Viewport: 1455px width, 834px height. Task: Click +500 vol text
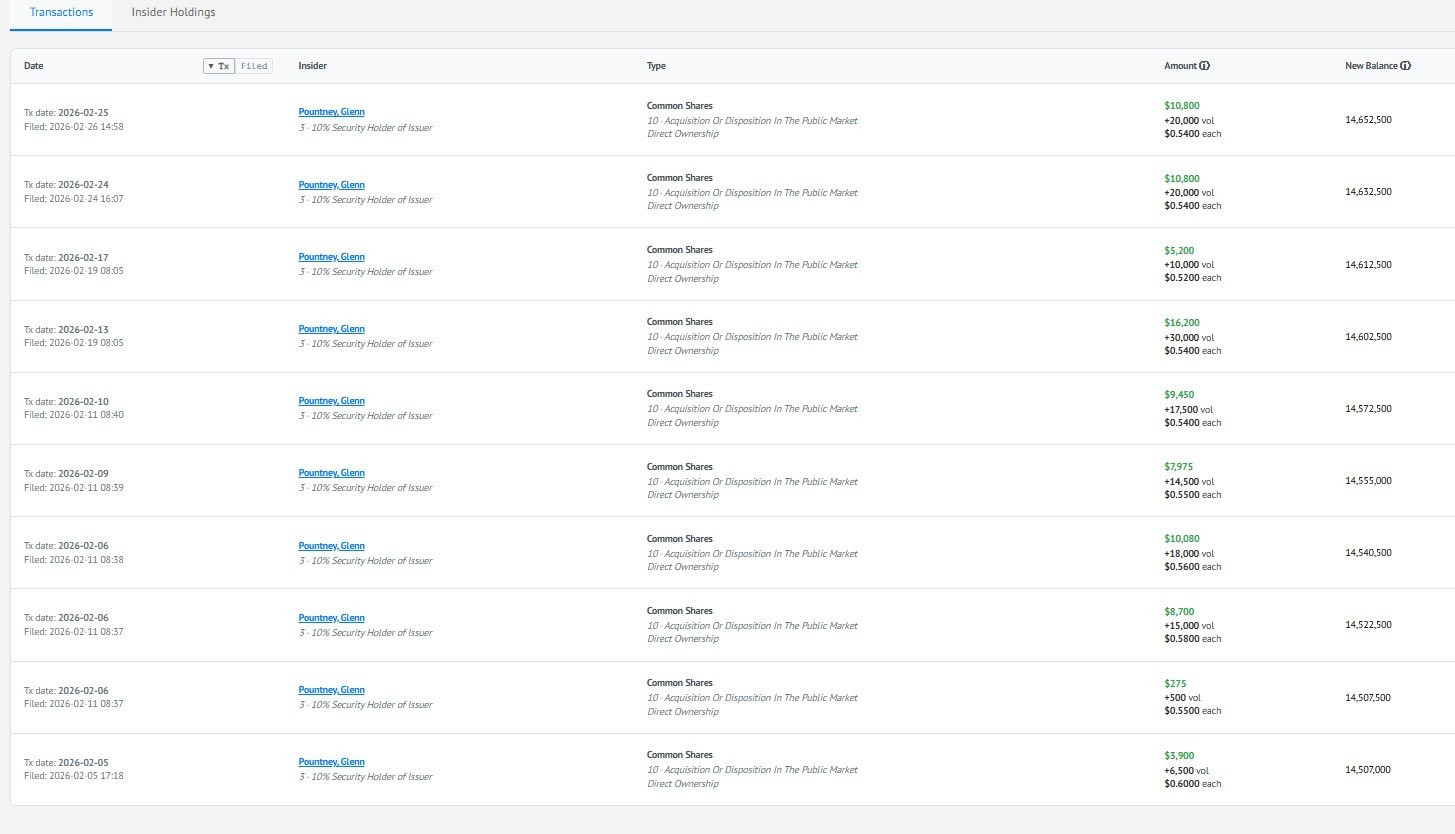[1182, 698]
